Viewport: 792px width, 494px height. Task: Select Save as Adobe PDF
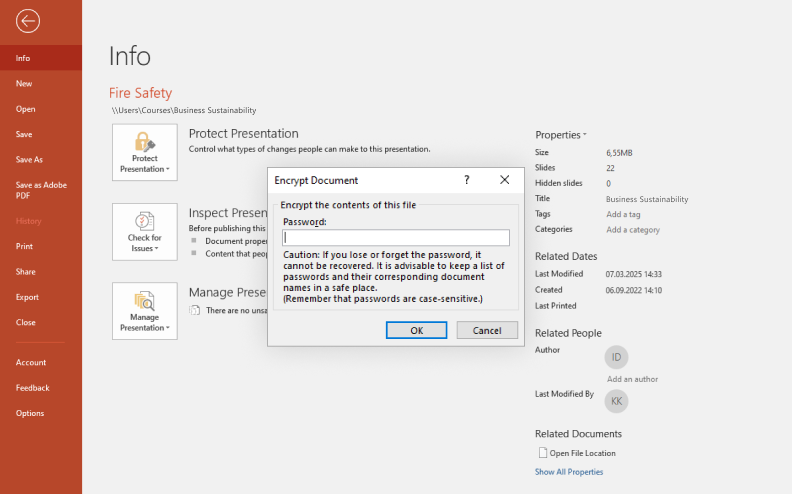(41, 190)
